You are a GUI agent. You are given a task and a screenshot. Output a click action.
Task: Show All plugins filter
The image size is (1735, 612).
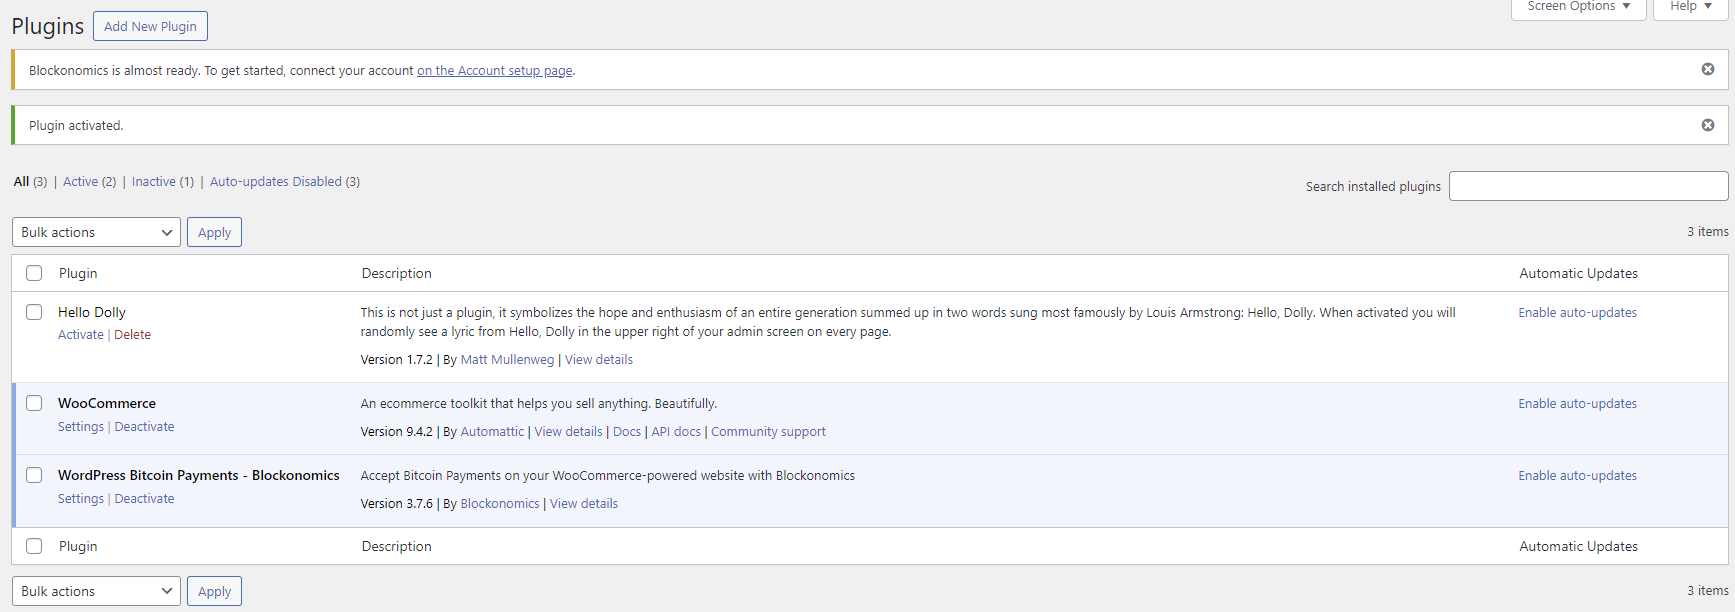point(30,181)
